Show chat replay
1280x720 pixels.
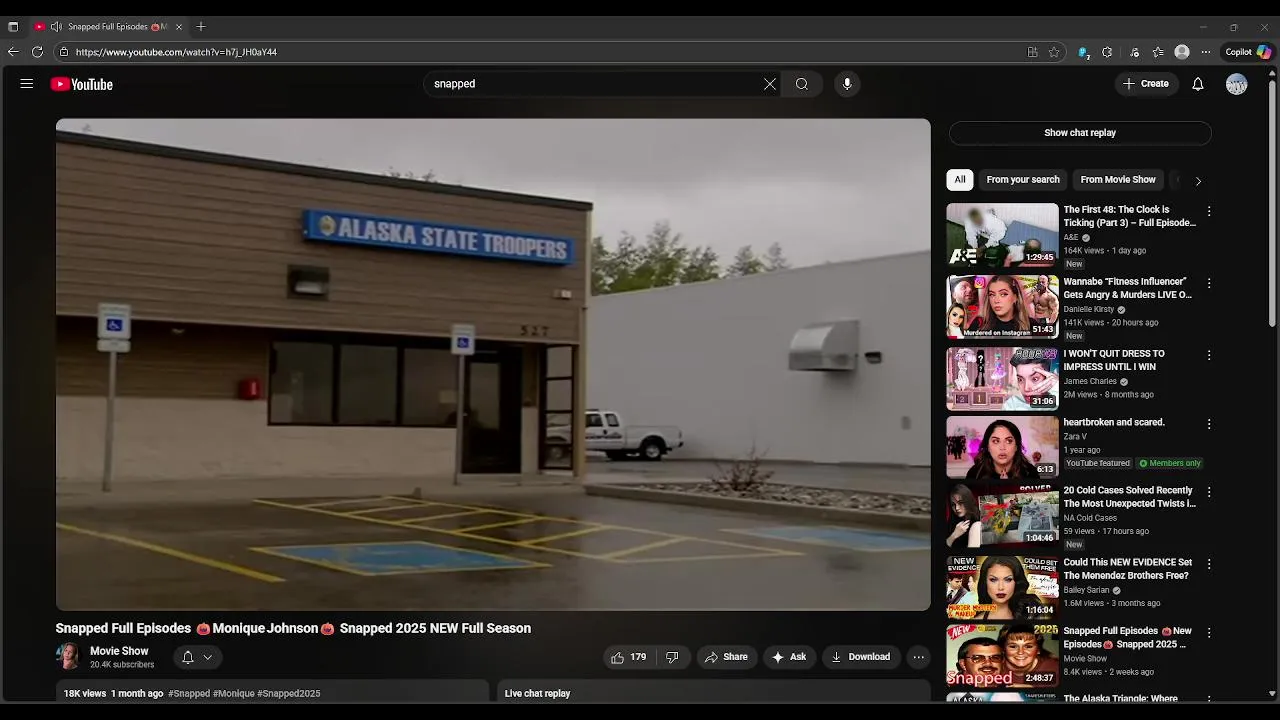(1080, 133)
